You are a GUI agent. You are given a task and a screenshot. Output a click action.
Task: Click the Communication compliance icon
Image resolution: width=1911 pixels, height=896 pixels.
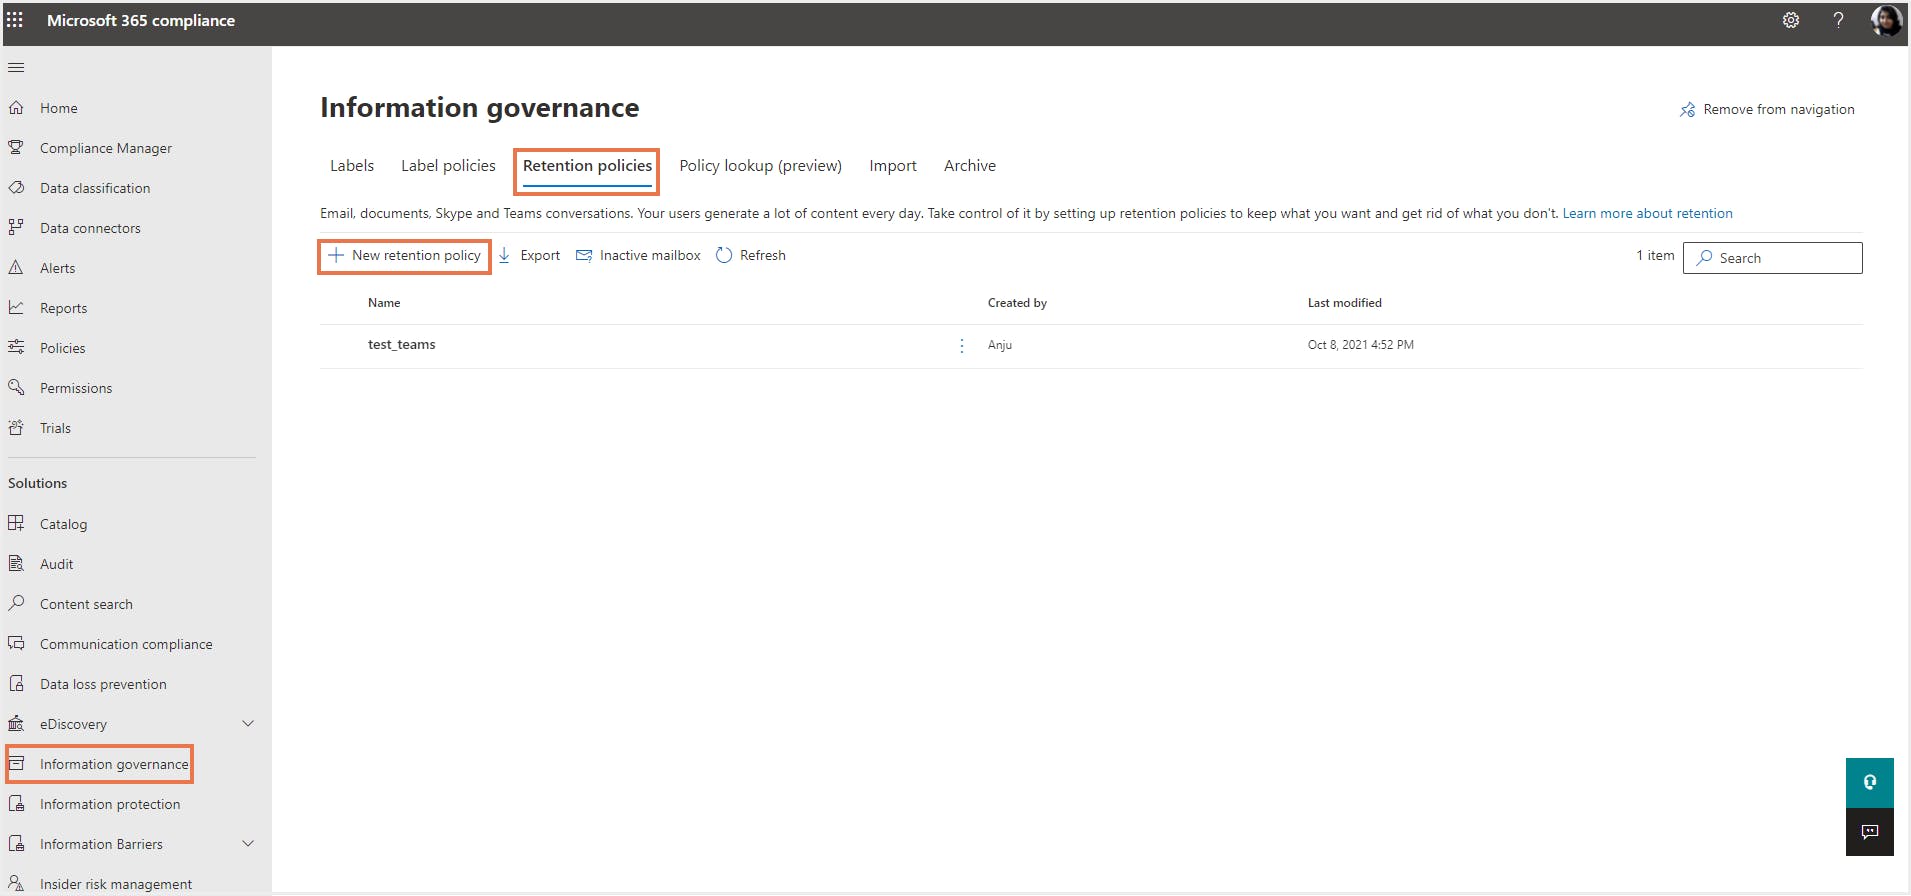[16, 644]
